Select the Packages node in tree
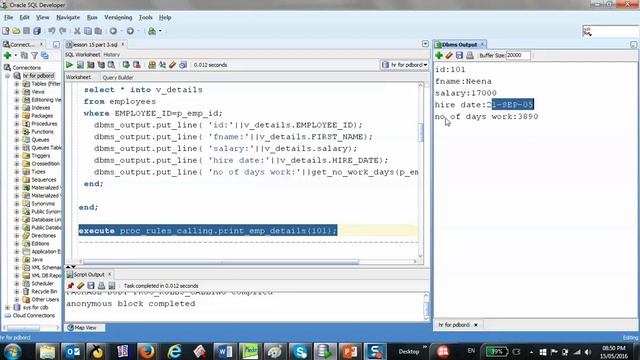Viewport: 640px width, 360px height. (42, 116)
